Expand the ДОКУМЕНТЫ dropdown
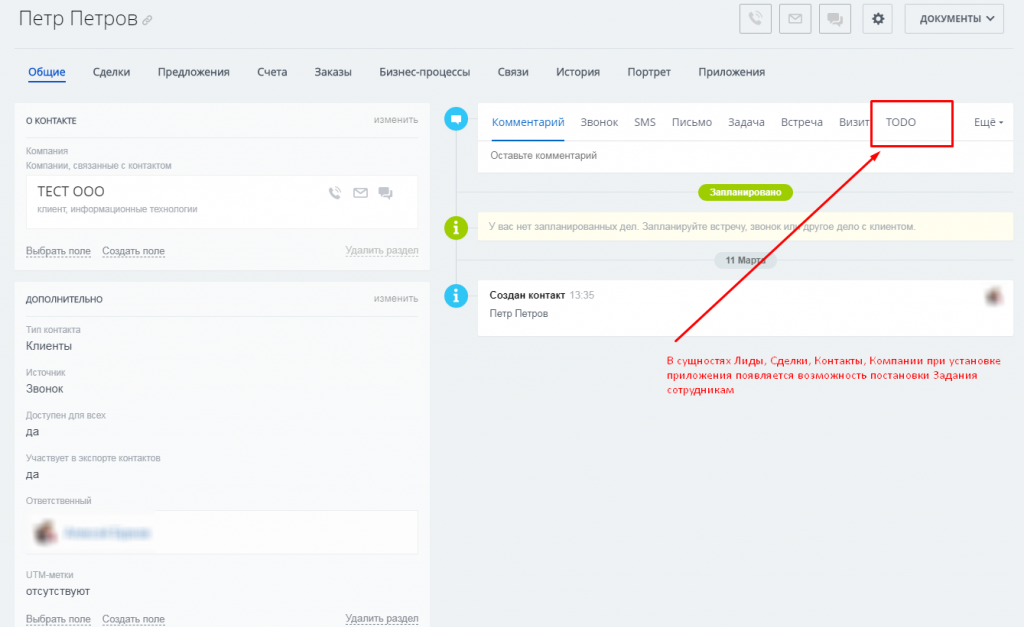Image resolution: width=1024 pixels, height=627 pixels. [x=953, y=18]
